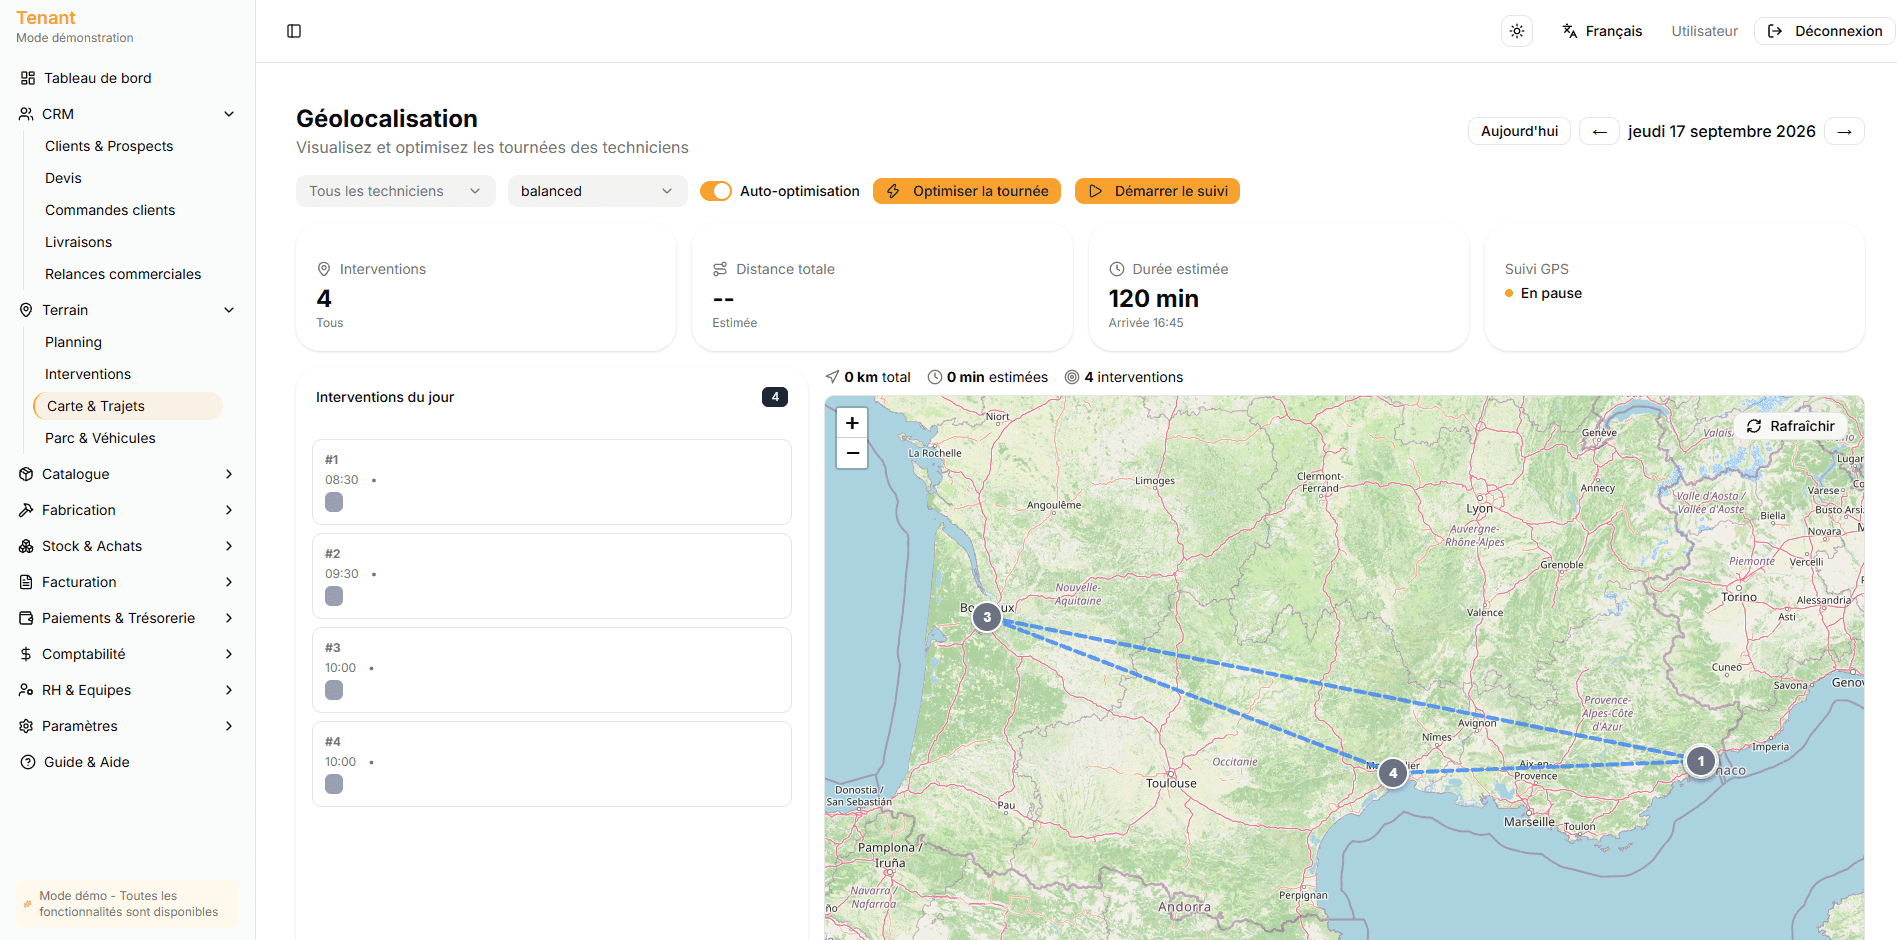
Task: Click the Déconnexion button
Action: (x=1825, y=31)
